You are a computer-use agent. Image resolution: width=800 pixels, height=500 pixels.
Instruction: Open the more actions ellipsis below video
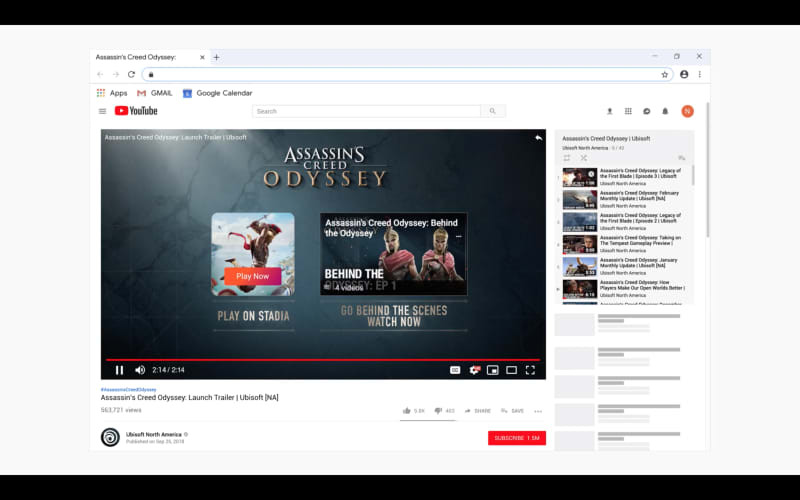(x=538, y=411)
